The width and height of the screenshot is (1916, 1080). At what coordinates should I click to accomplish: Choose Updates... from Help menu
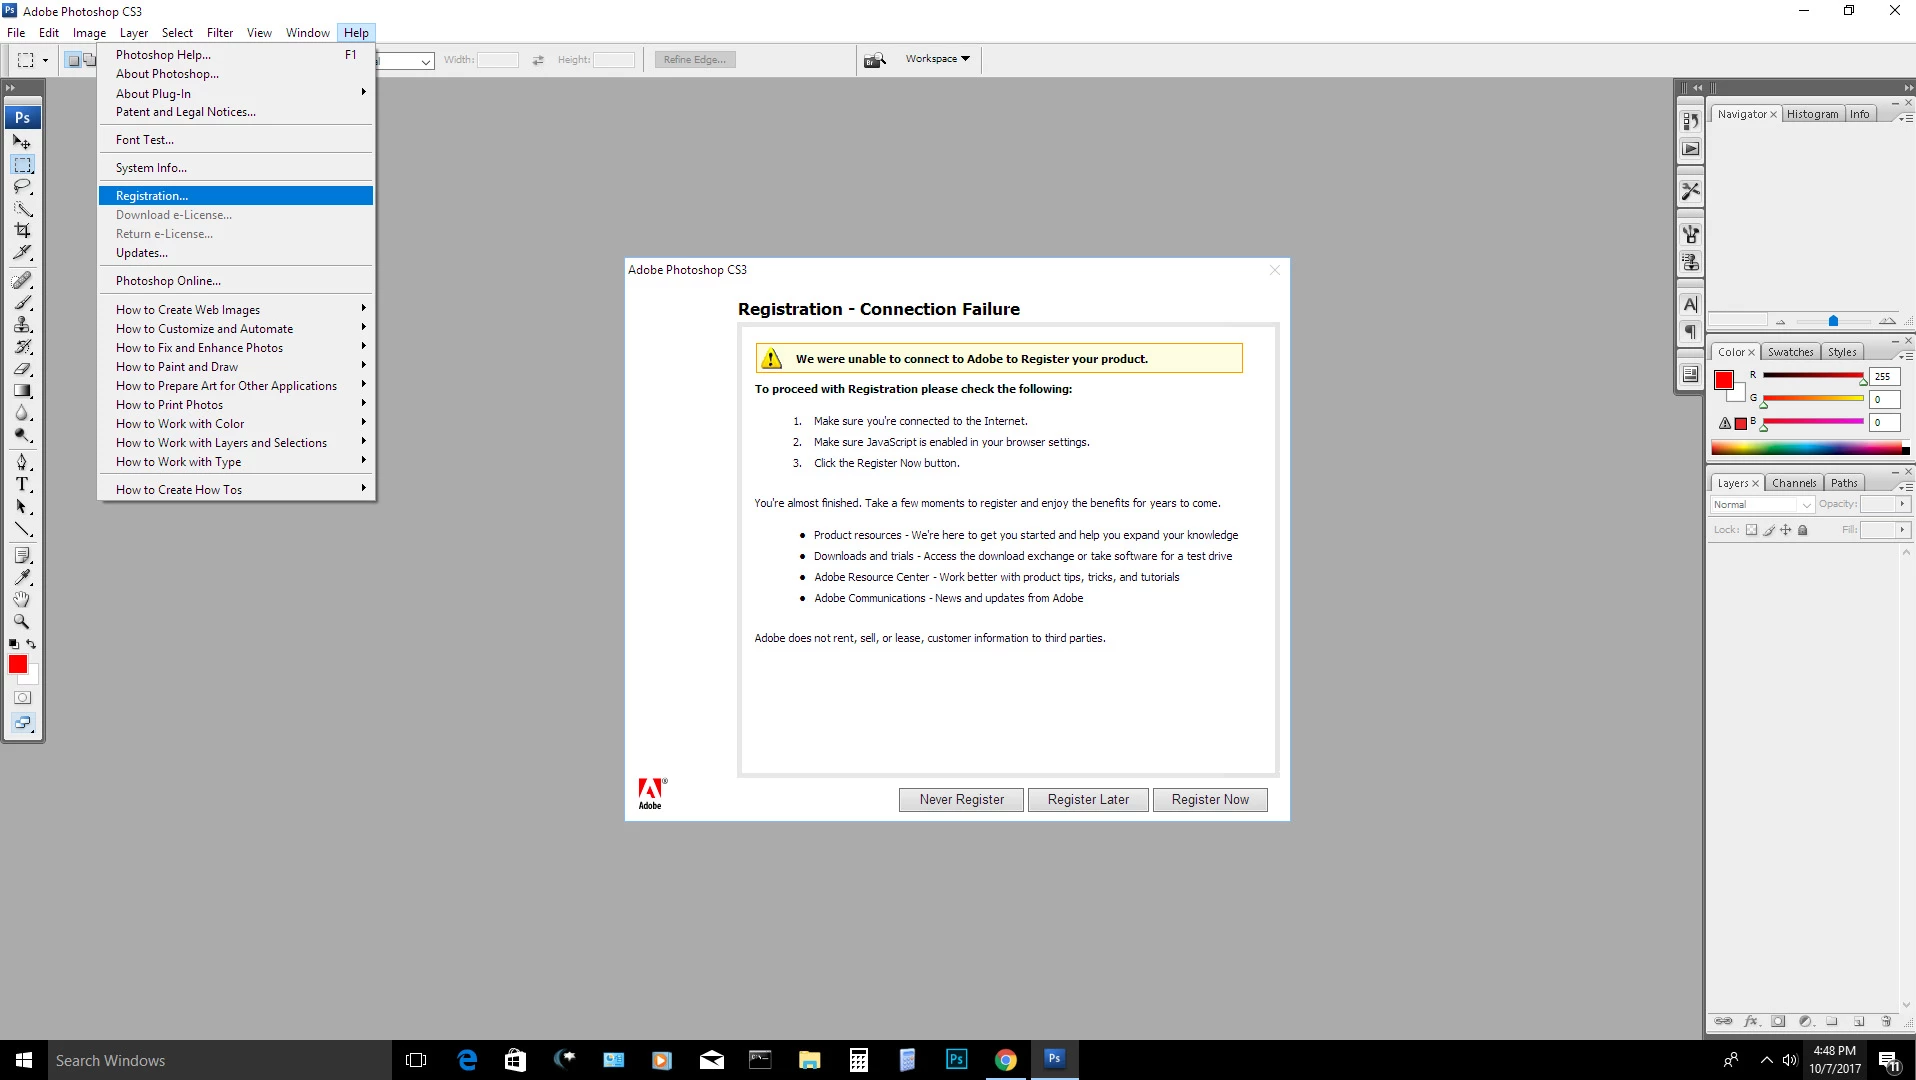[x=236, y=253]
